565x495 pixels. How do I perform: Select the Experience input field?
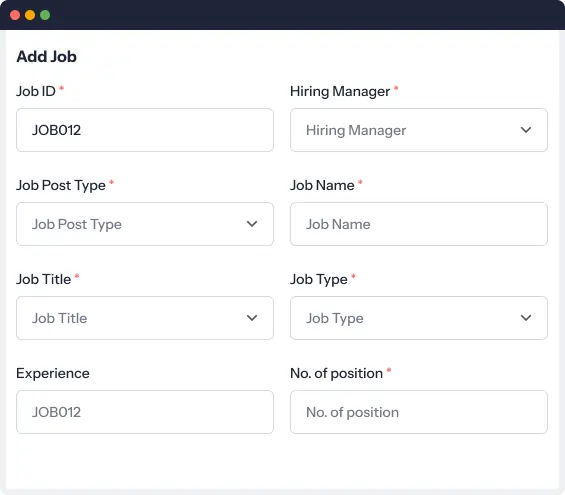(x=145, y=412)
